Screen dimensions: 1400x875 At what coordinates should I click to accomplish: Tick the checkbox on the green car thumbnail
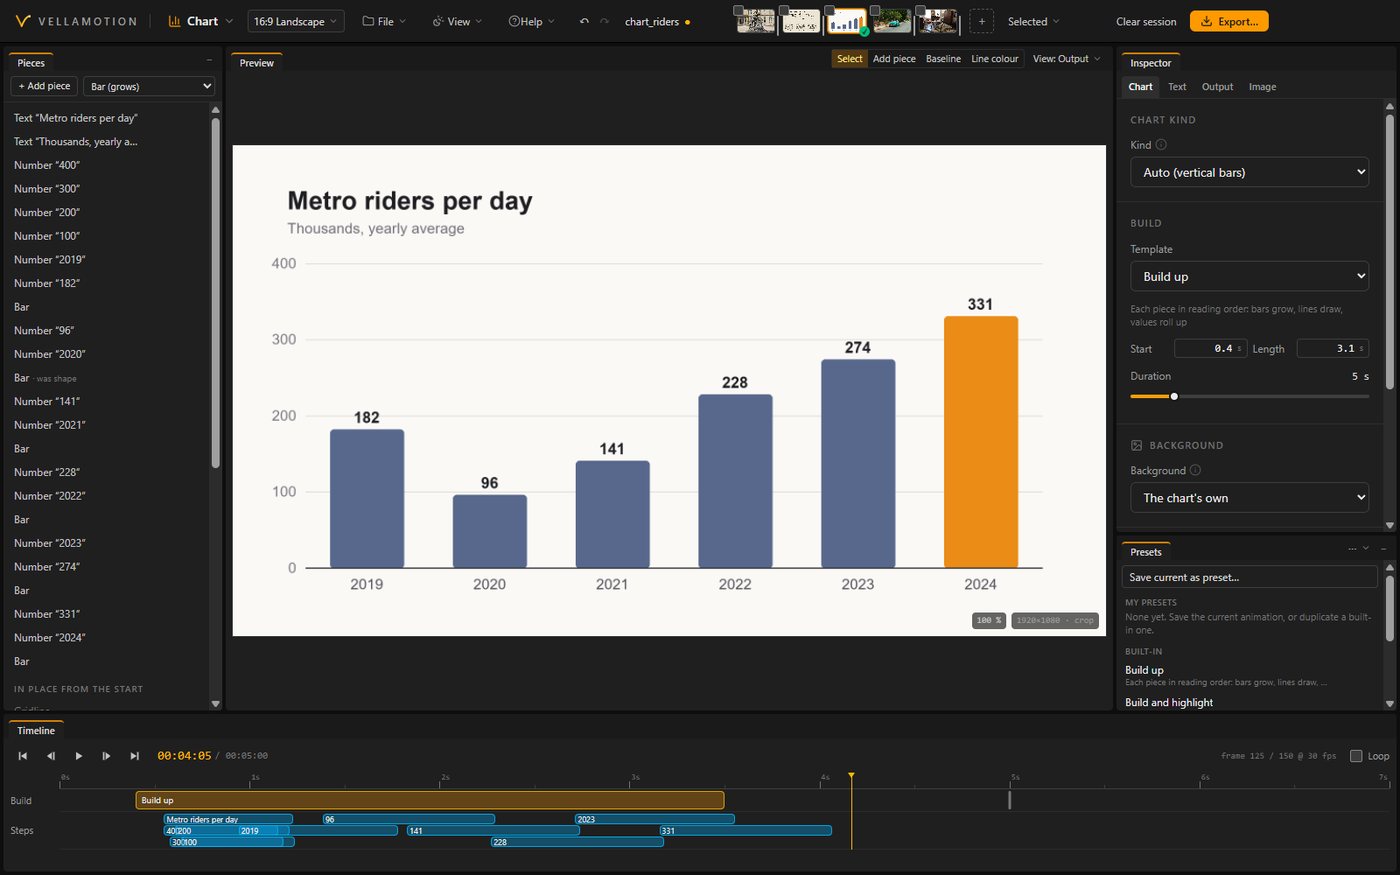(x=876, y=11)
